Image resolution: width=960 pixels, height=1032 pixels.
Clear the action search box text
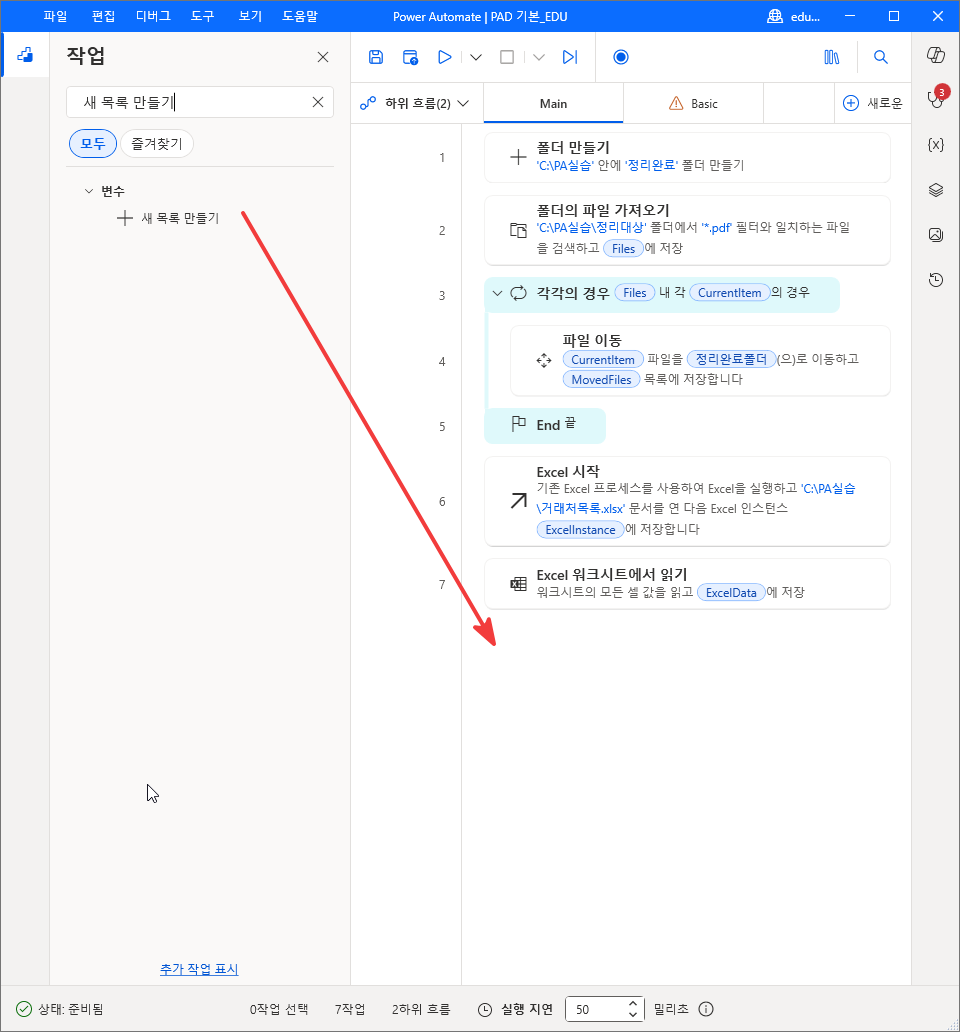(318, 102)
